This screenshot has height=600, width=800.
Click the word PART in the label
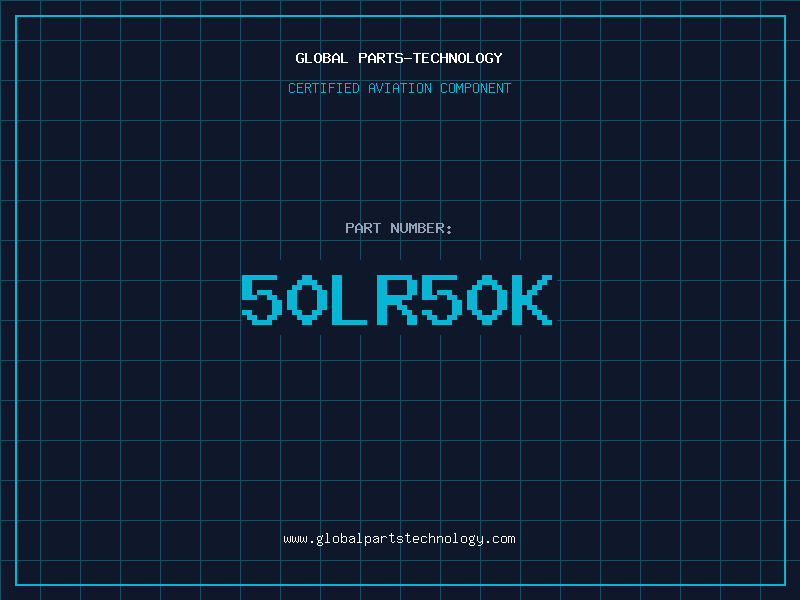tap(363, 228)
